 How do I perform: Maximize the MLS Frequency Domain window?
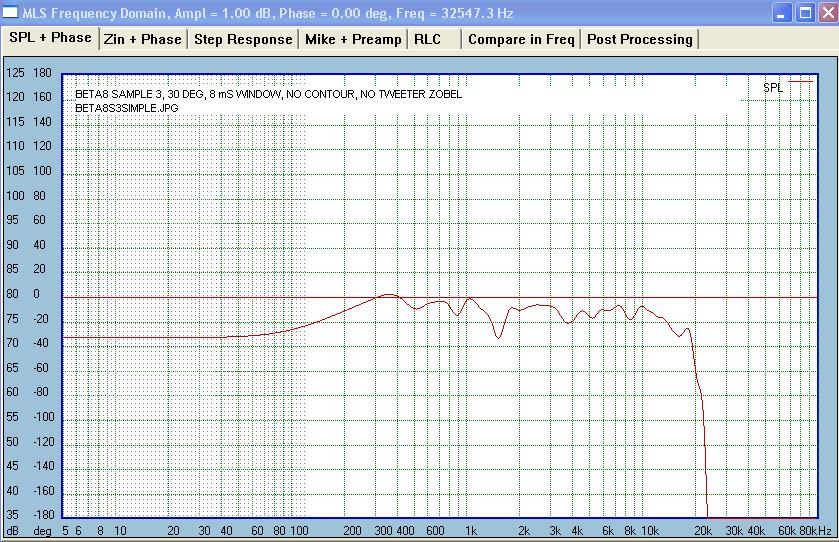pyautogui.click(x=805, y=12)
